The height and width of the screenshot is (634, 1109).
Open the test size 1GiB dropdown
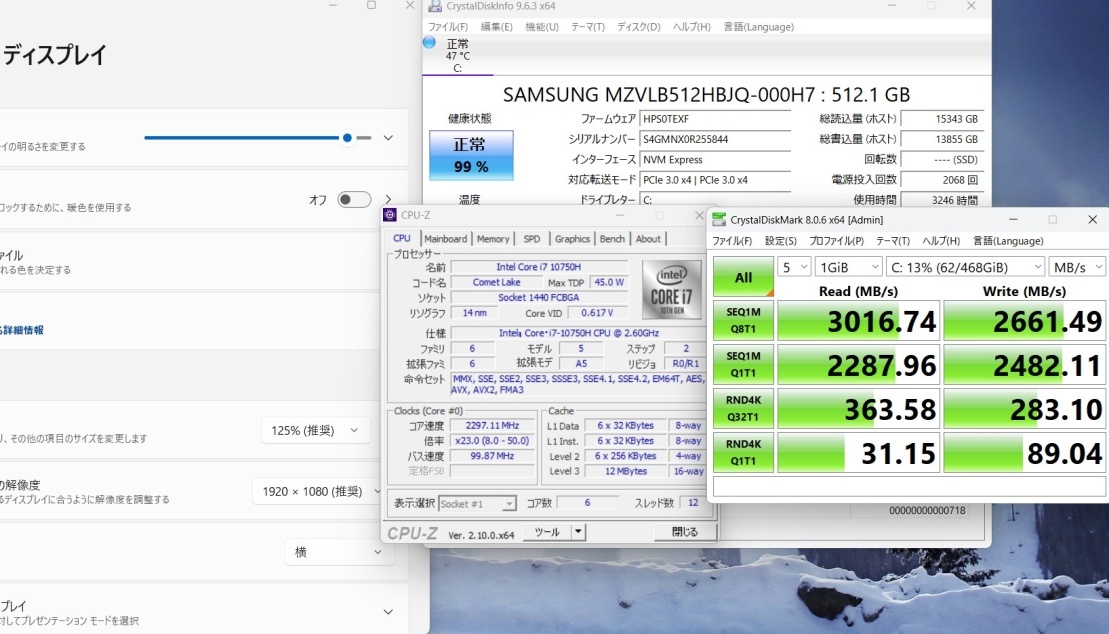tap(848, 267)
